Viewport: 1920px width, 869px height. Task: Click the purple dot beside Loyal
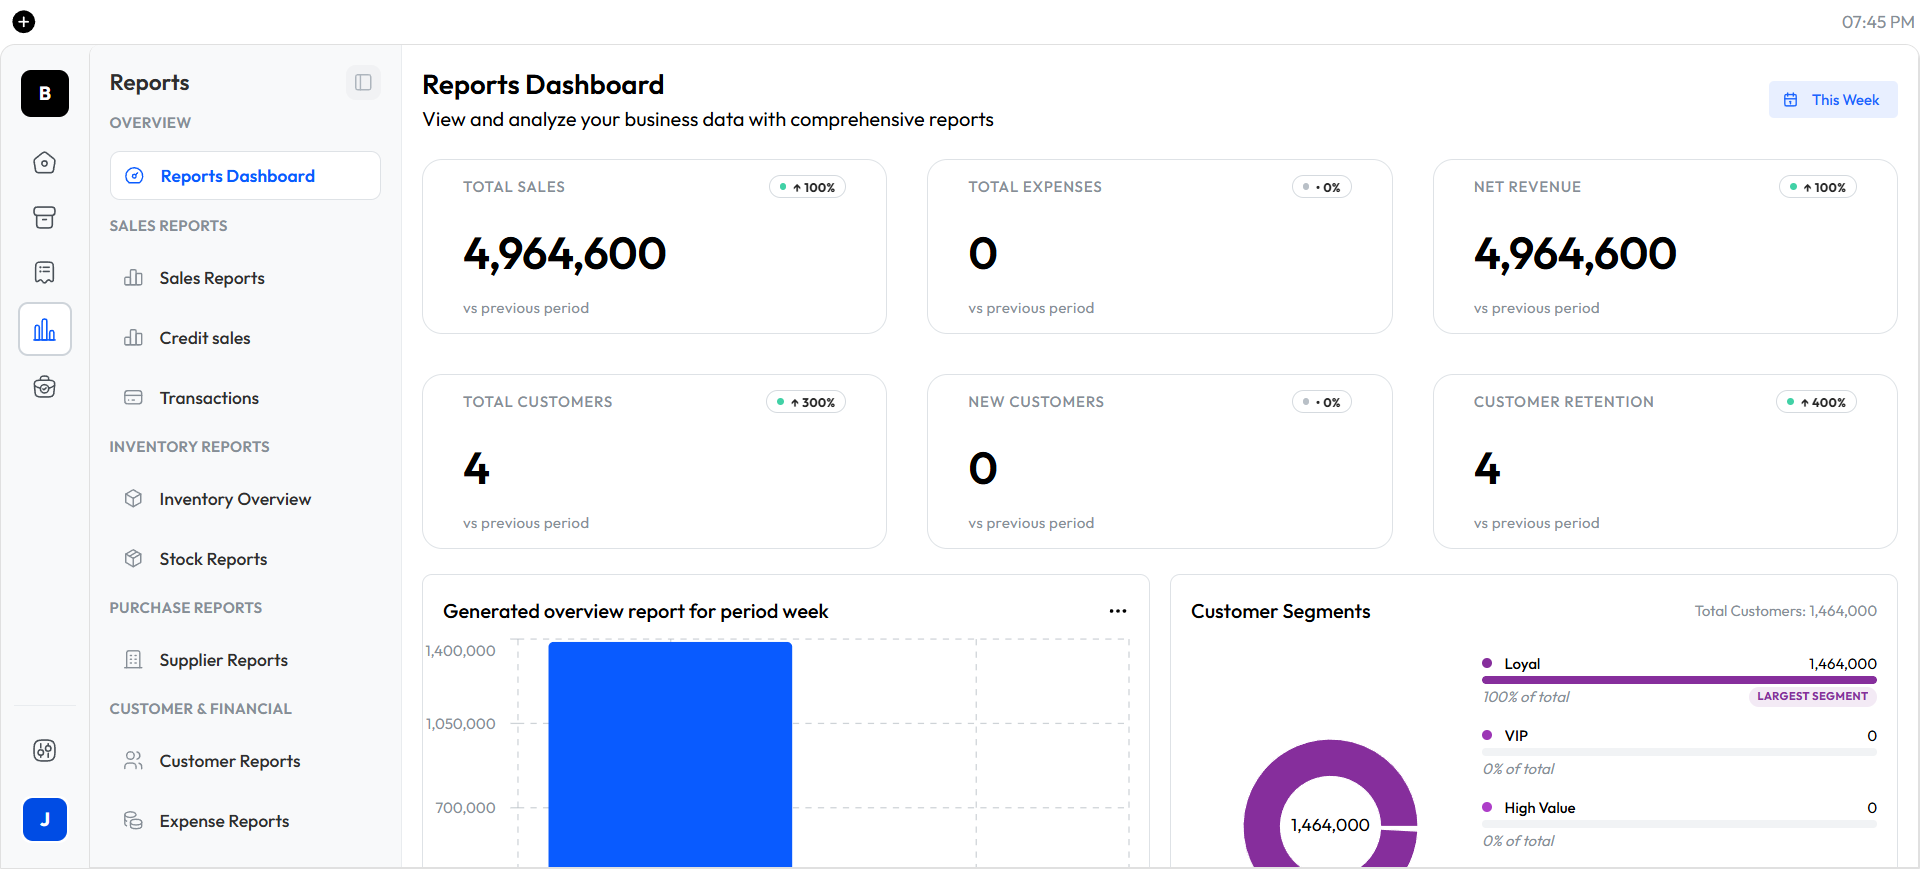point(1487,663)
